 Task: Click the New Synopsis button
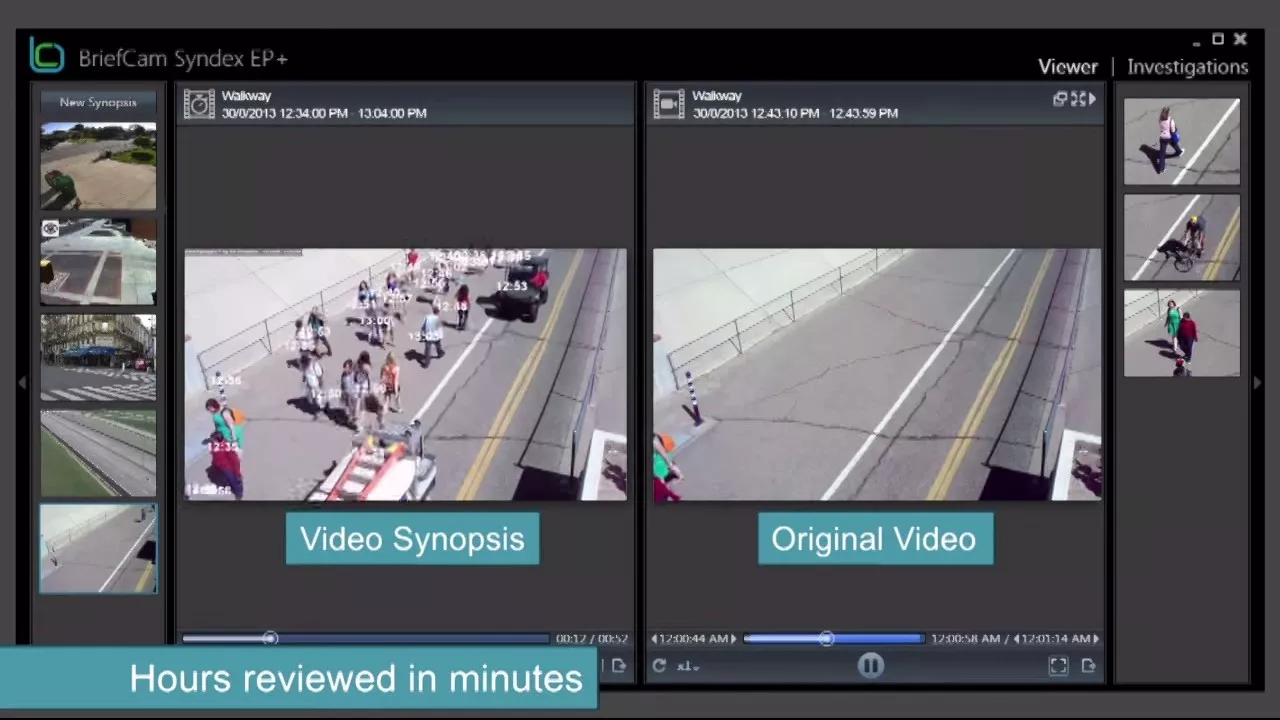98,102
